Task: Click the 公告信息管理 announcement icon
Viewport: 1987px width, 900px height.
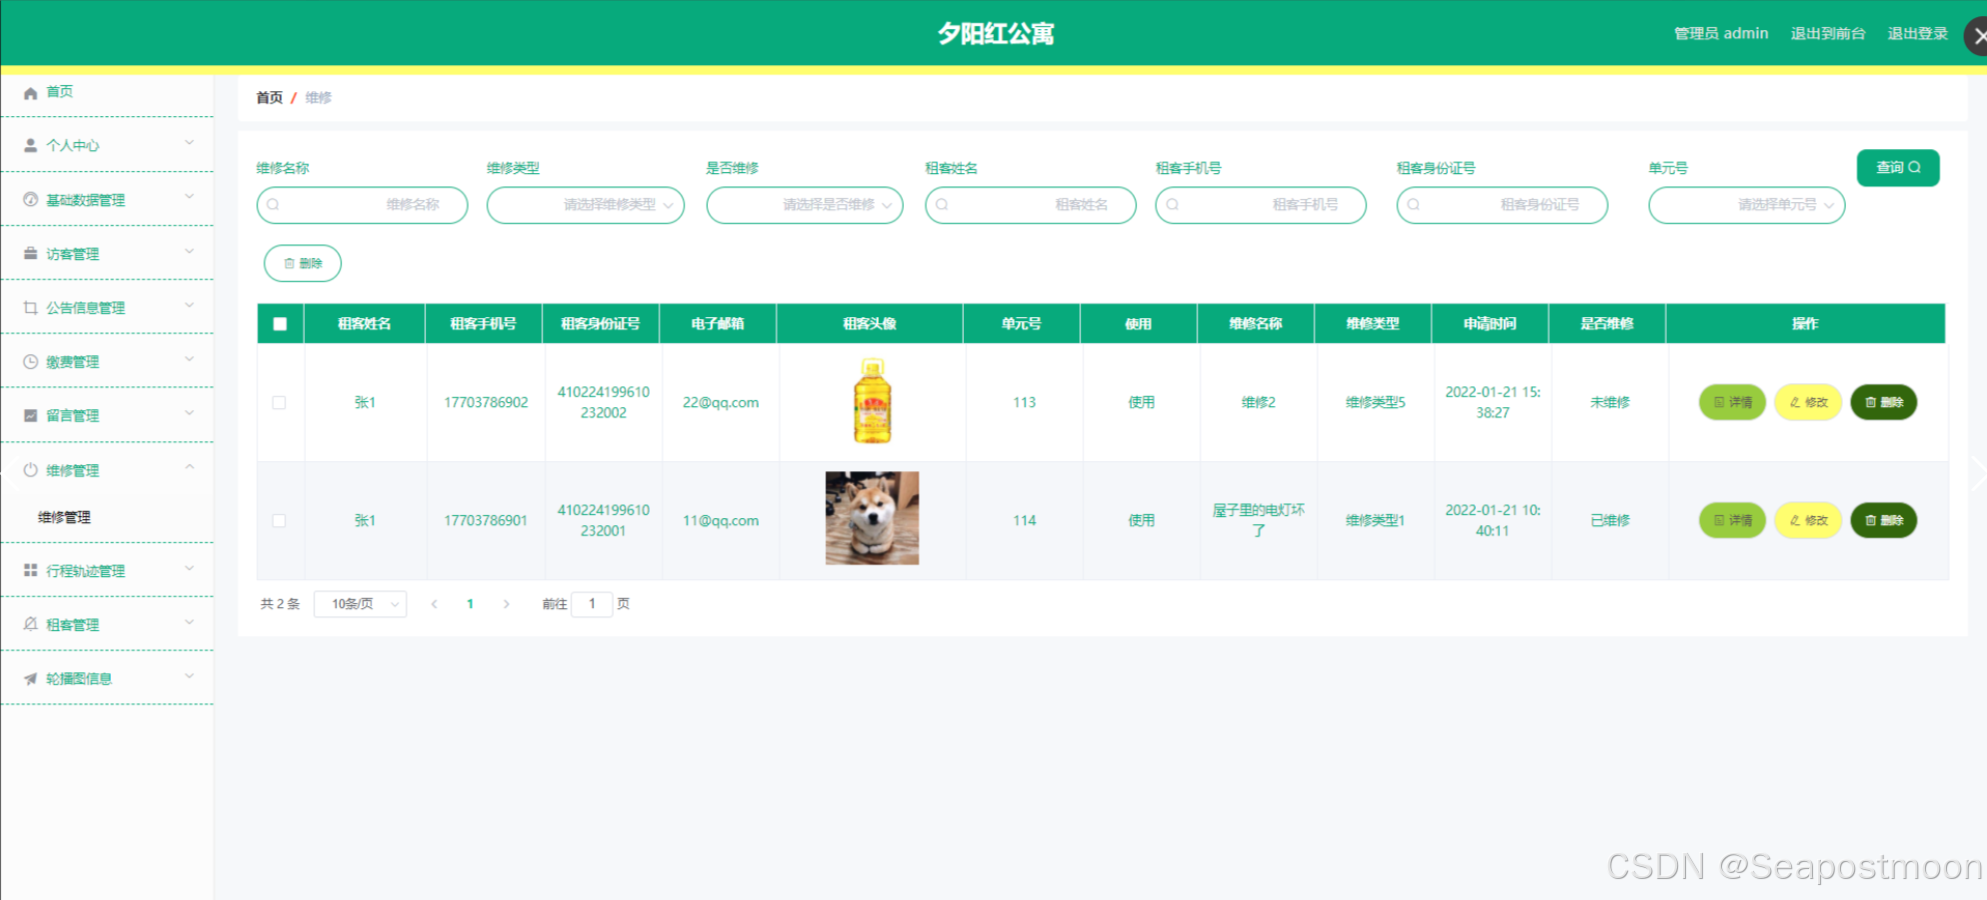Action: click(31, 307)
